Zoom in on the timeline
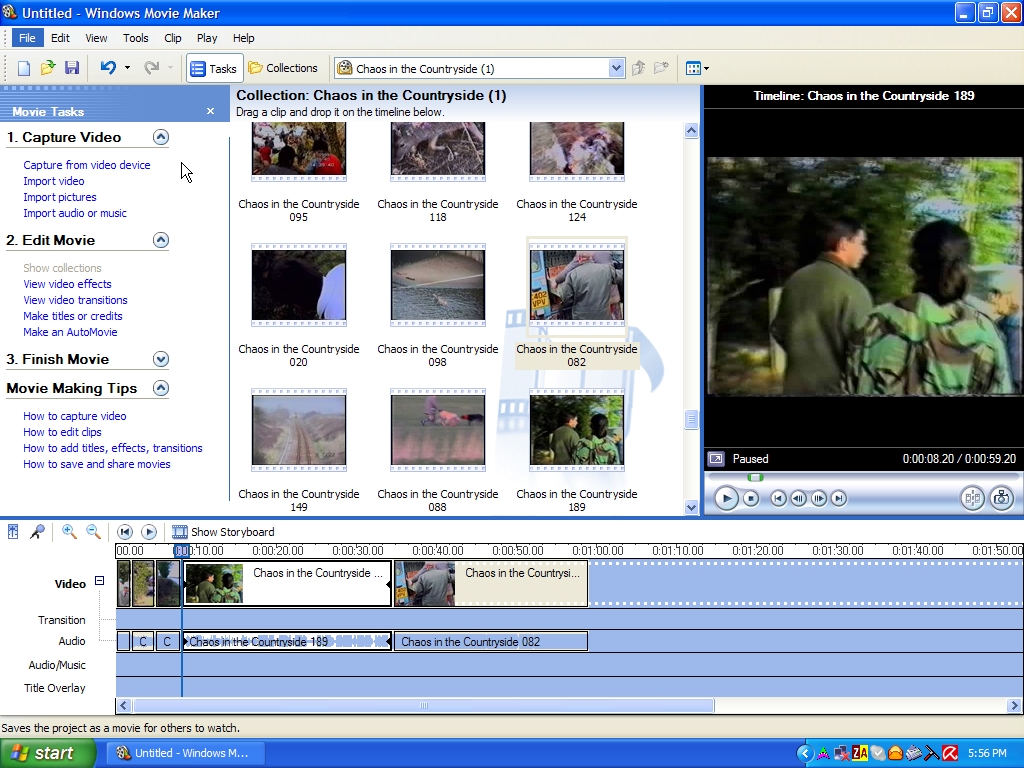1024x768 pixels. pyautogui.click(x=69, y=532)
